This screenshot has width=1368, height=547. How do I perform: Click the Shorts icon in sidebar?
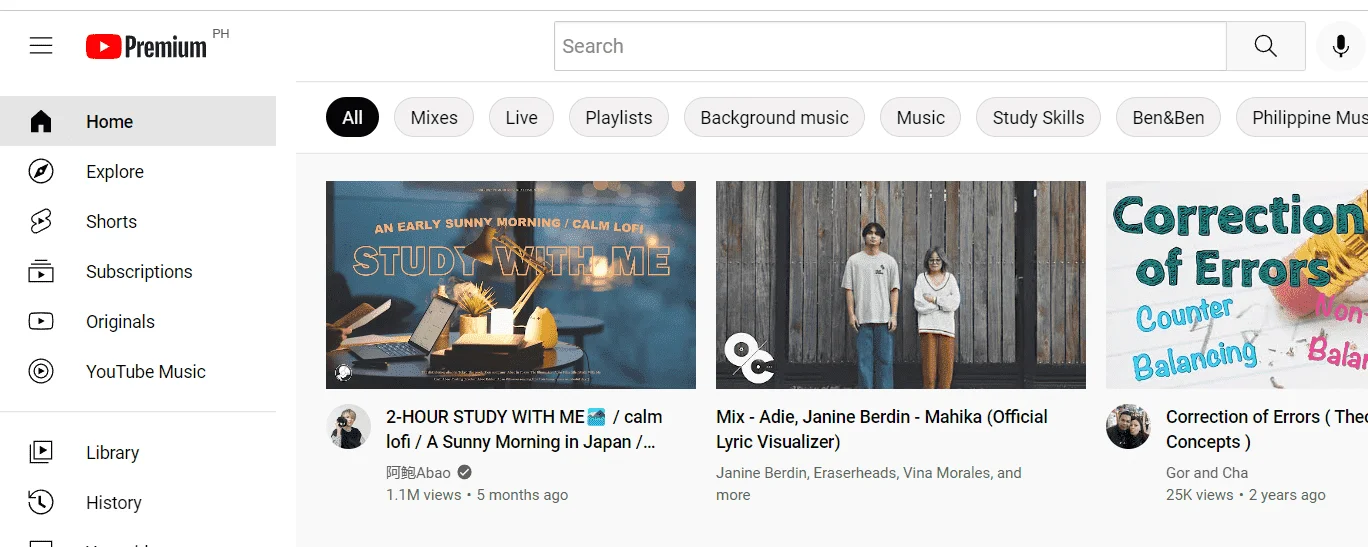point(41,222)
